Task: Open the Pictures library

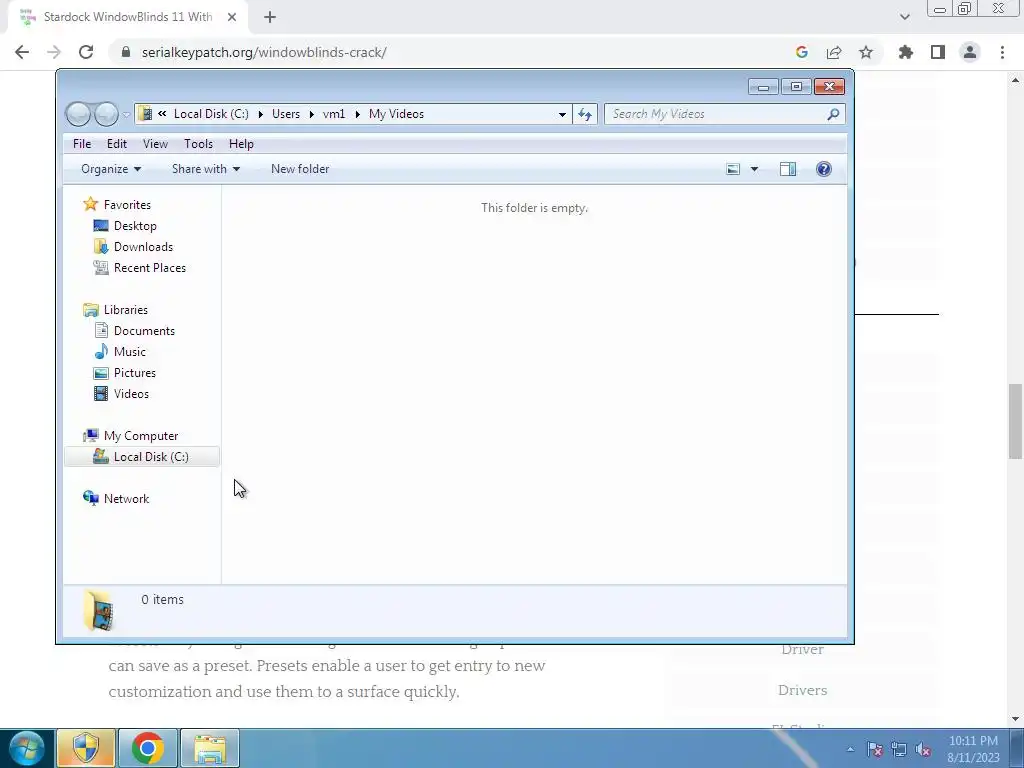Action: point(135,373)
